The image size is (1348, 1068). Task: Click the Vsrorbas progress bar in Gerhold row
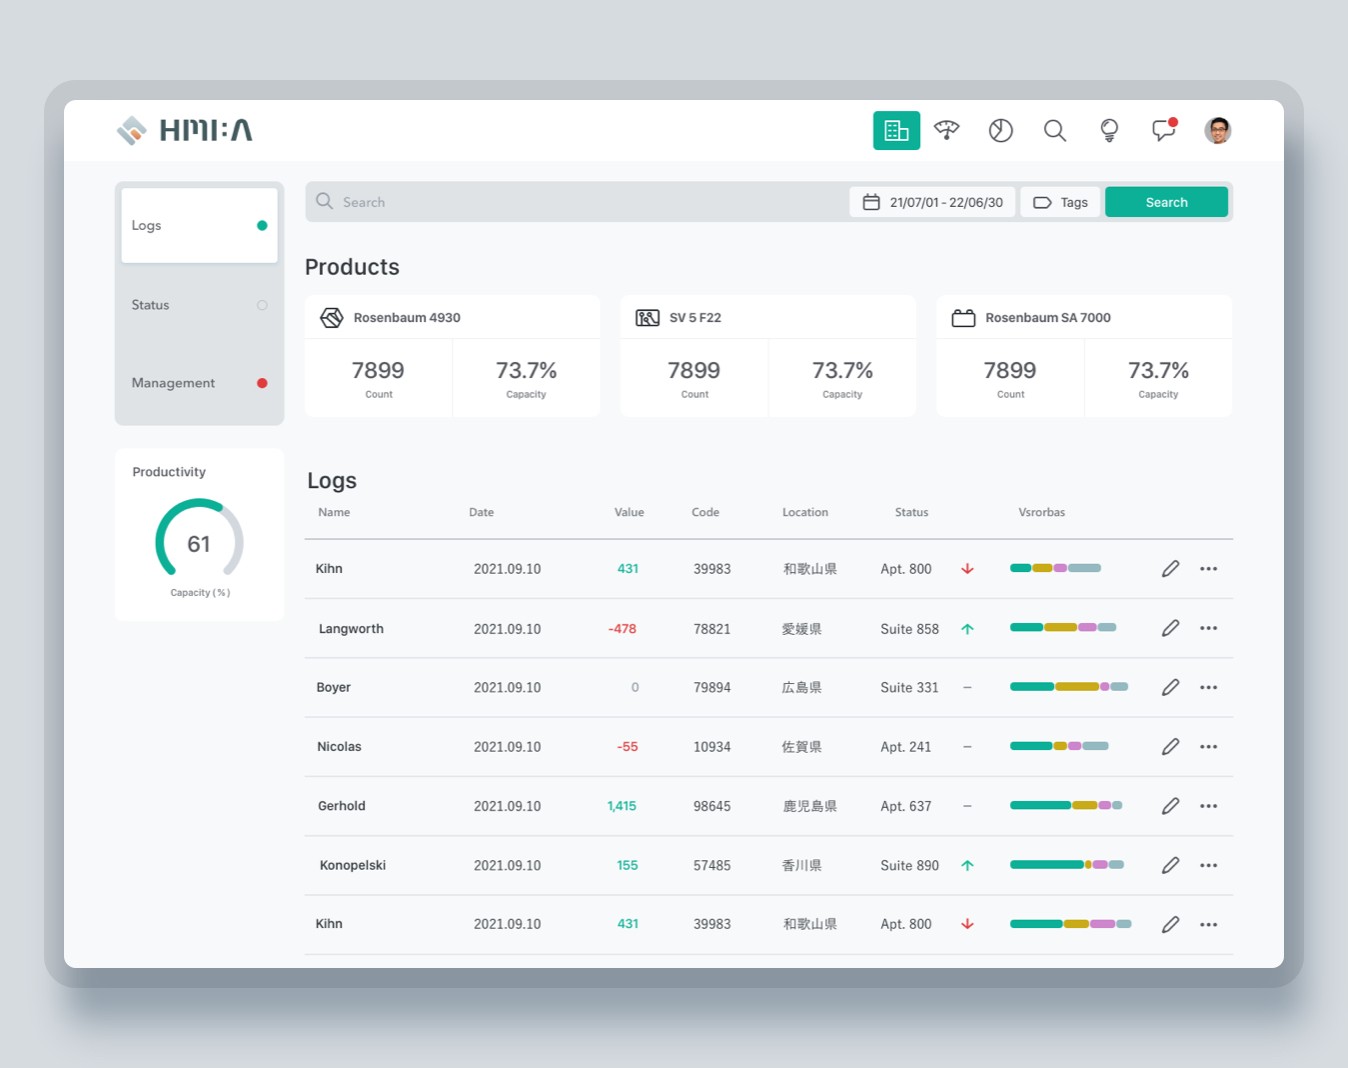(1066, 805)
